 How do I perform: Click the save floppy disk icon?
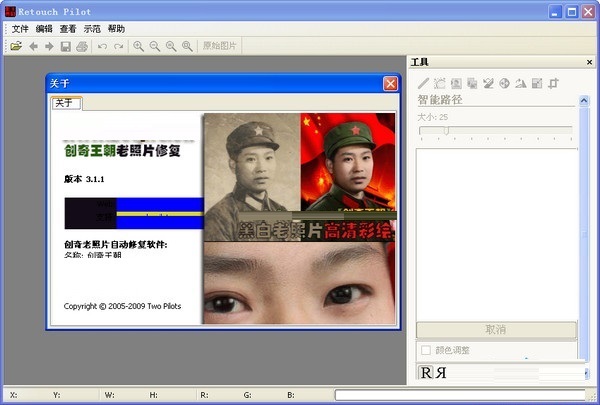(x=66, y=46)
